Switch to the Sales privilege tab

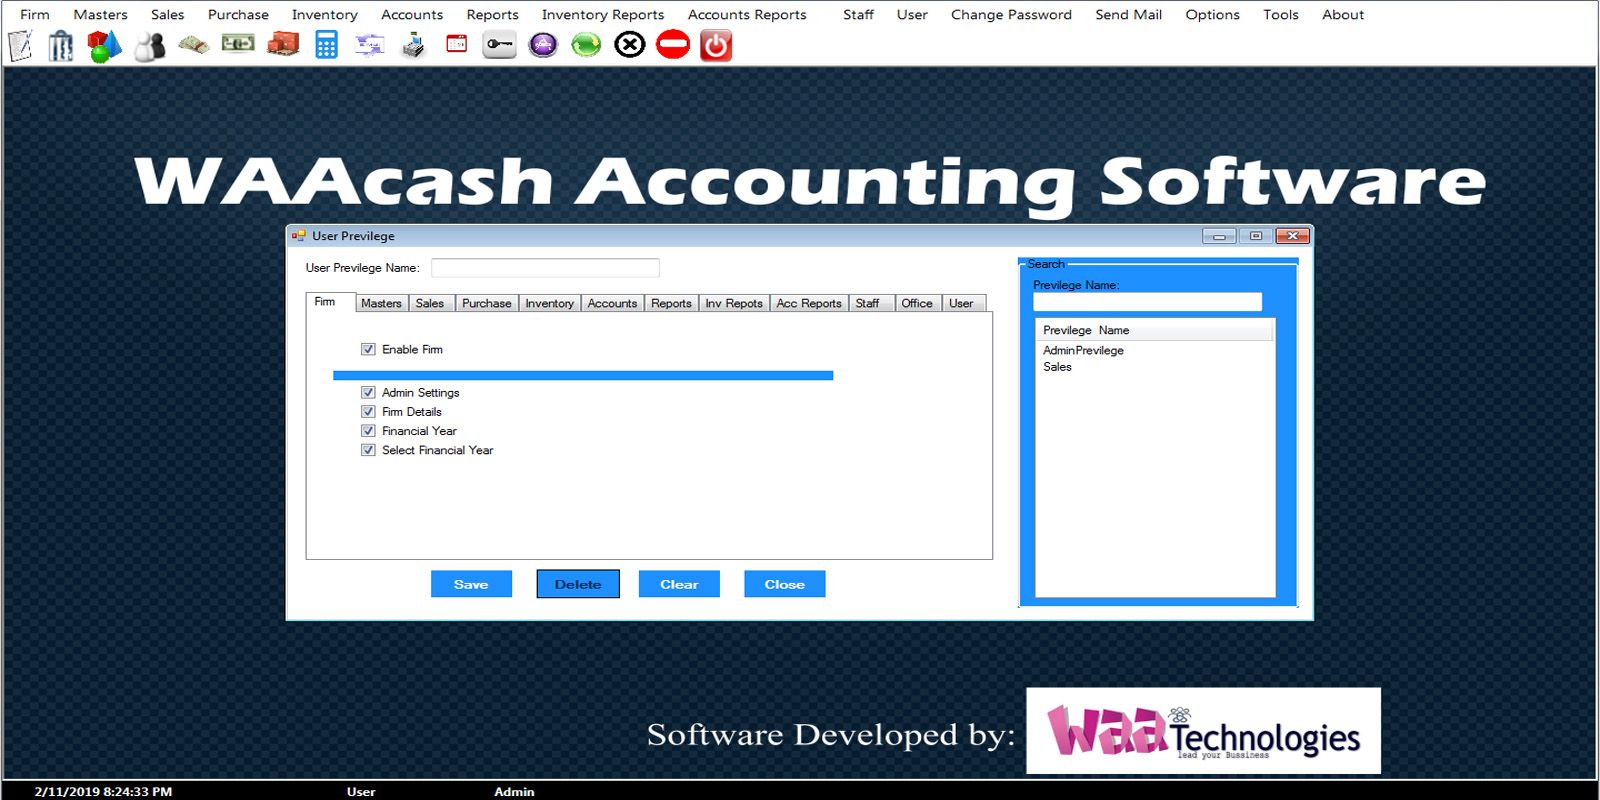(x=430, y=303)
